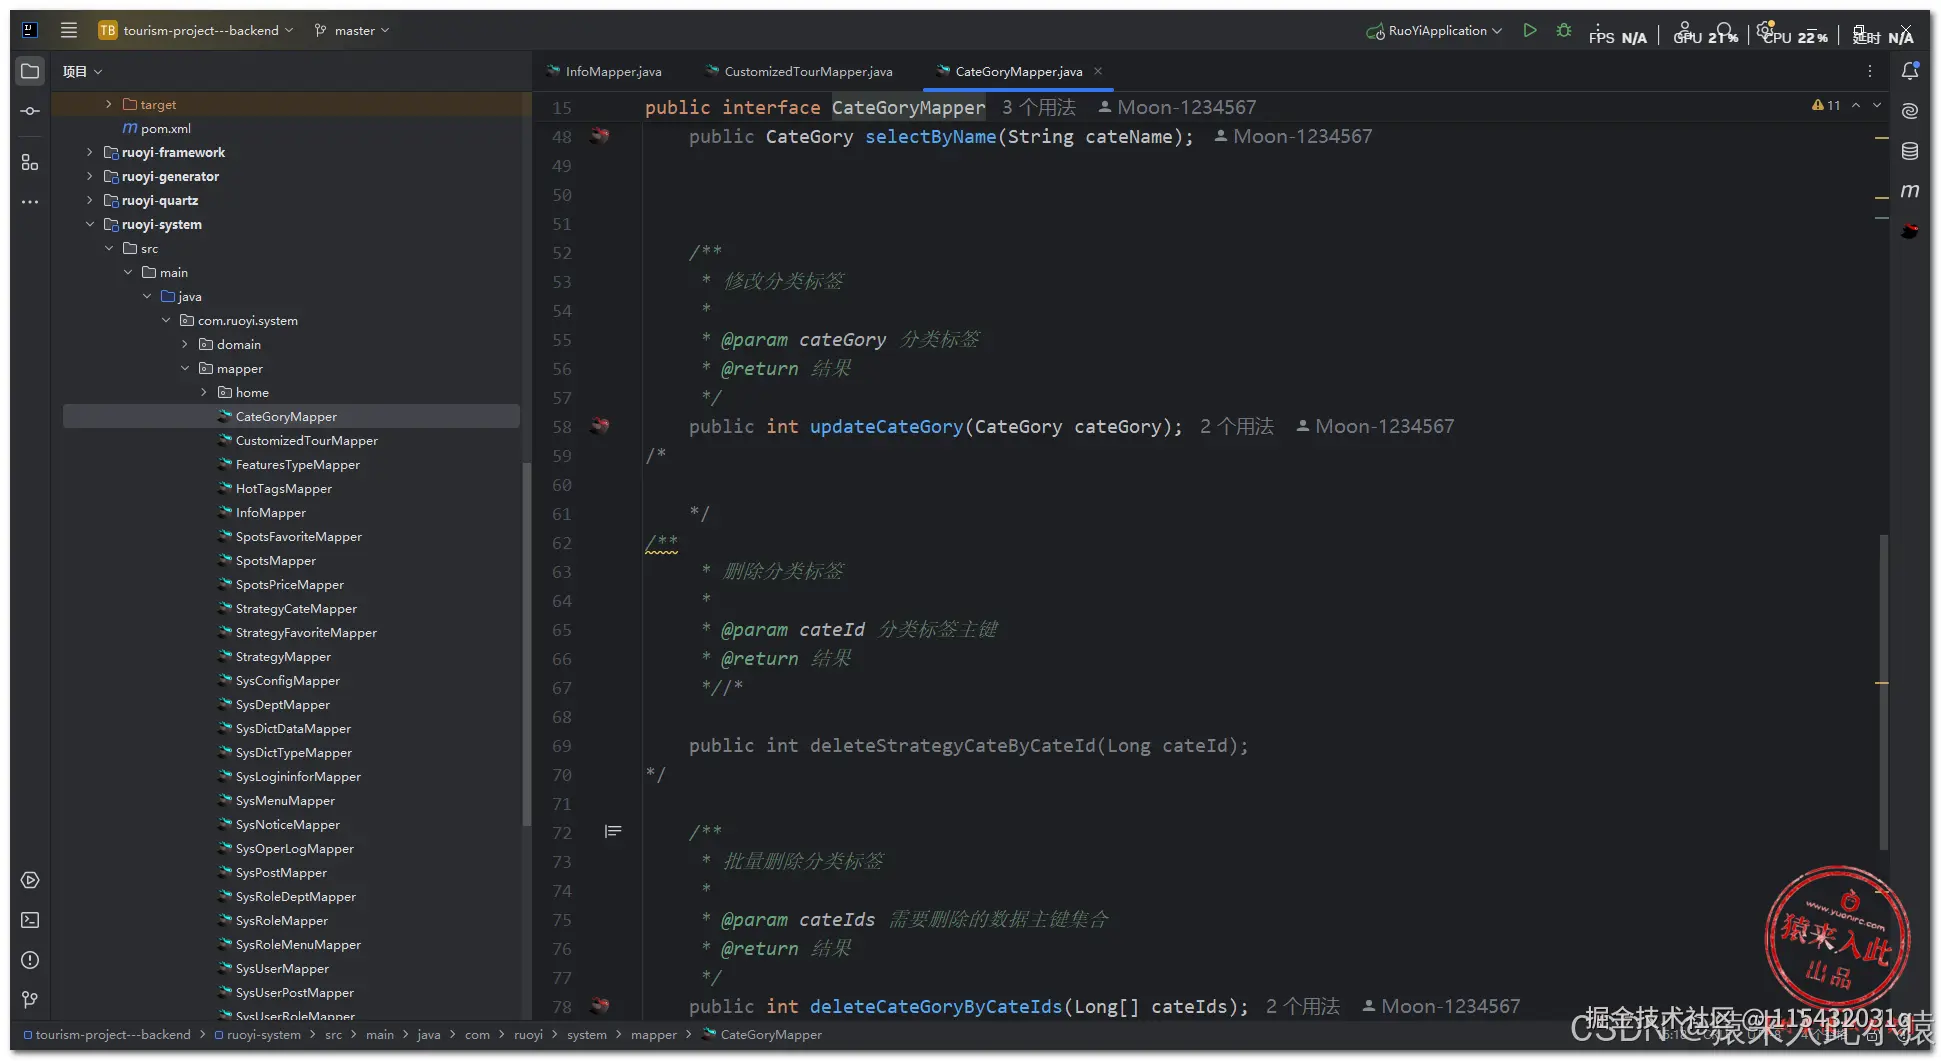
Task: Open the Commit tool window
Action: pyautogui.click(x=30, y=111)
